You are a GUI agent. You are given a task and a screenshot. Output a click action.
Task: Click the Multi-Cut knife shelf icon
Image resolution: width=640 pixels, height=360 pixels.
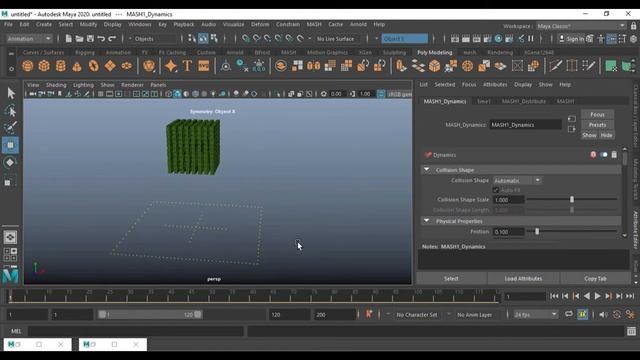tap(556, 66)
